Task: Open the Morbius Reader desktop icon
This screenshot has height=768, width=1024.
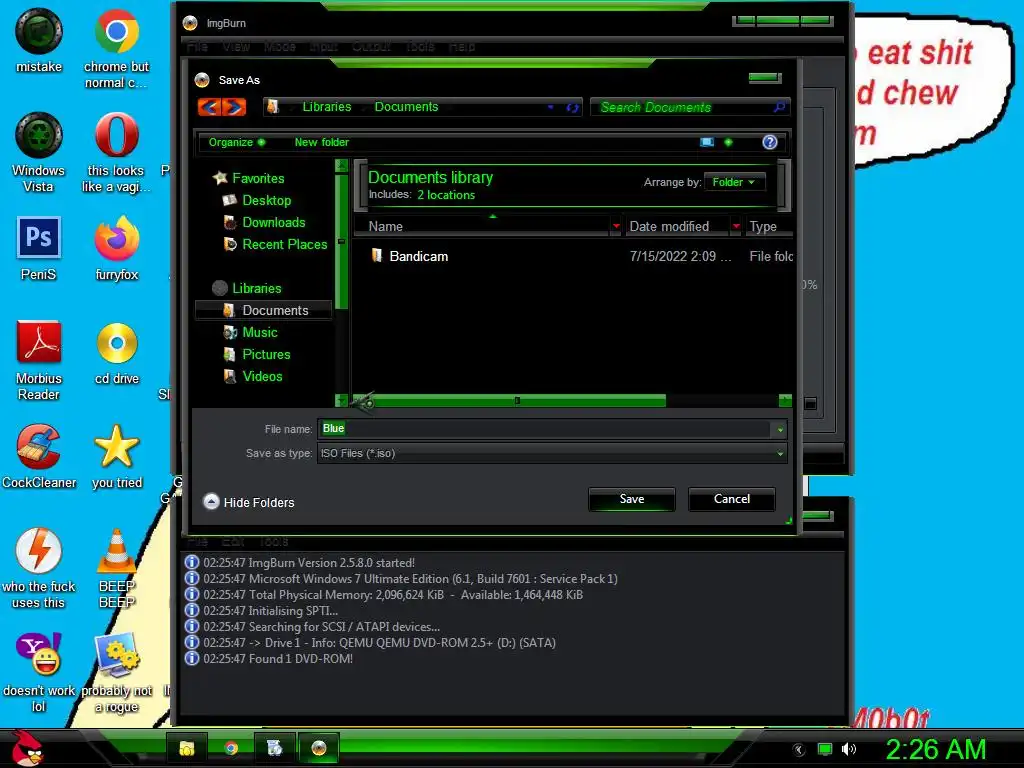Action: 39,360
